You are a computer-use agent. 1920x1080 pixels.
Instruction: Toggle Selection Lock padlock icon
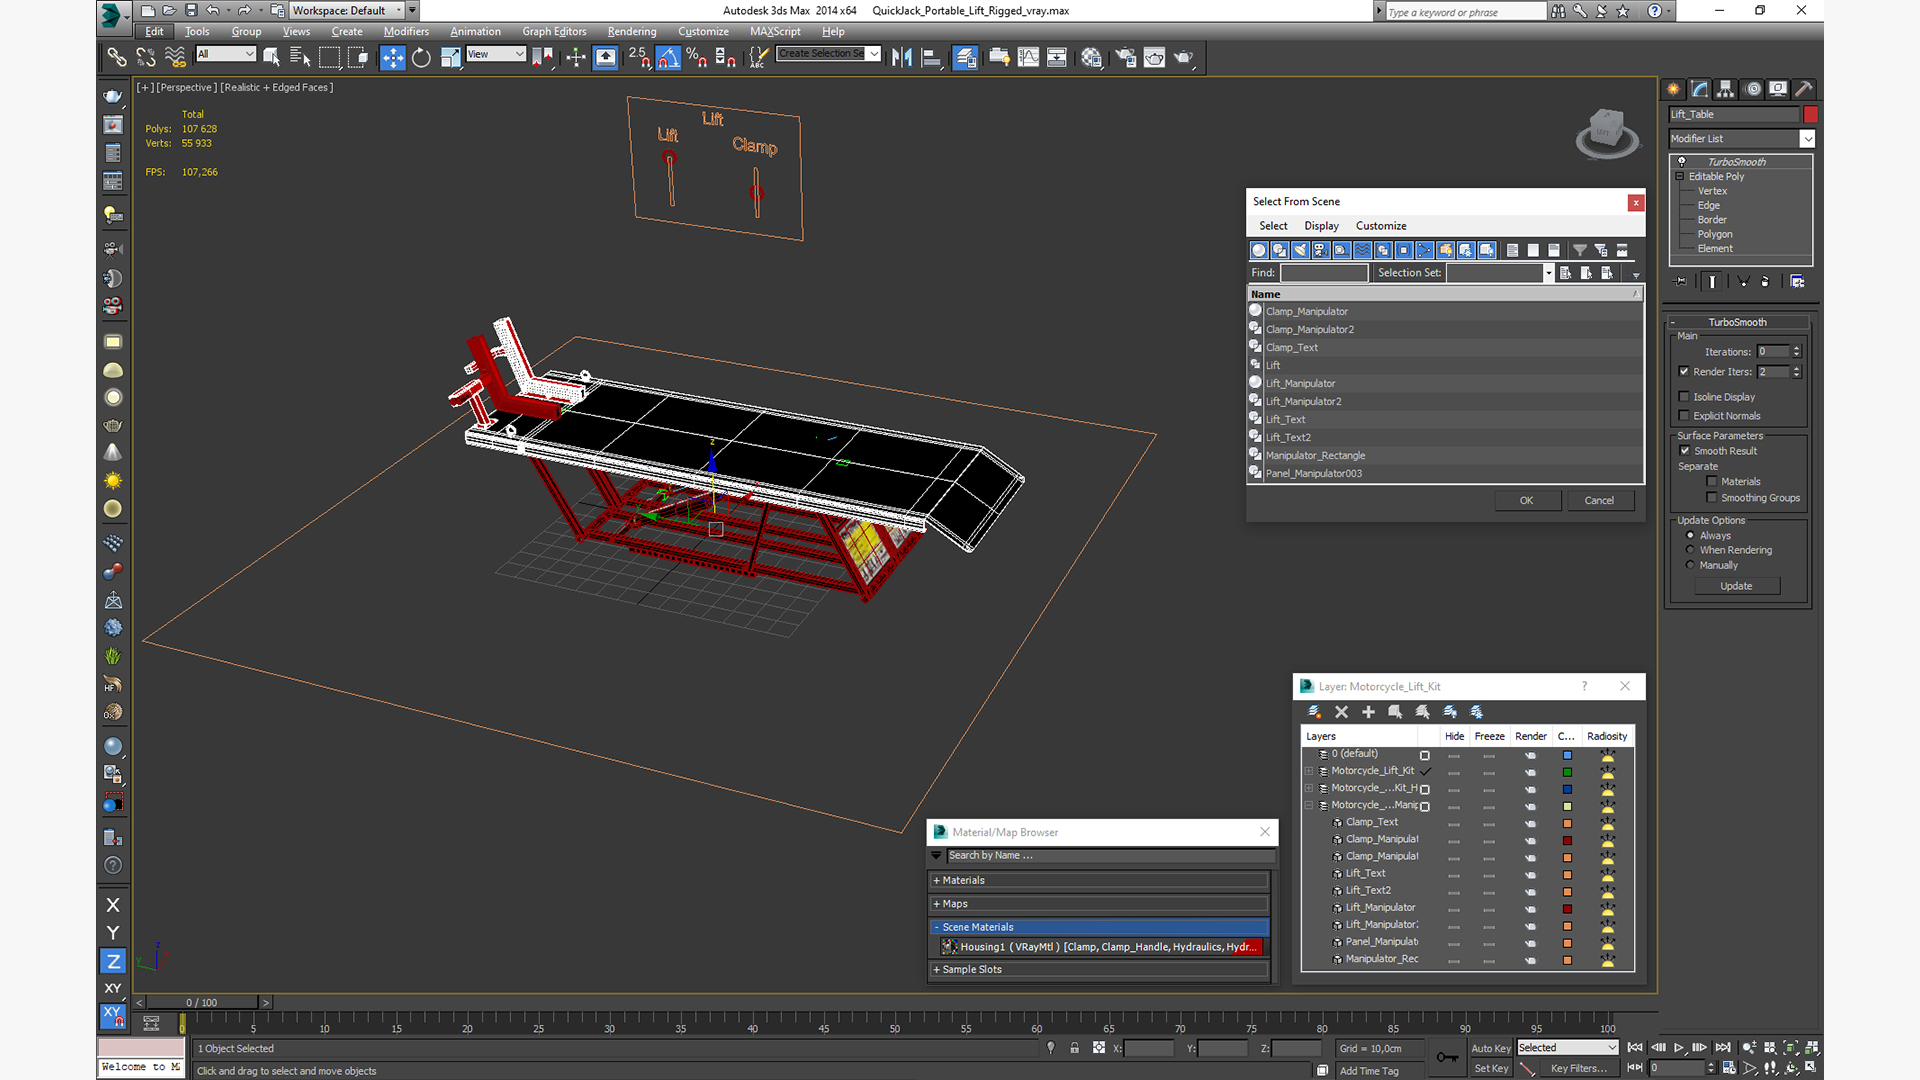[1074, 1048]
